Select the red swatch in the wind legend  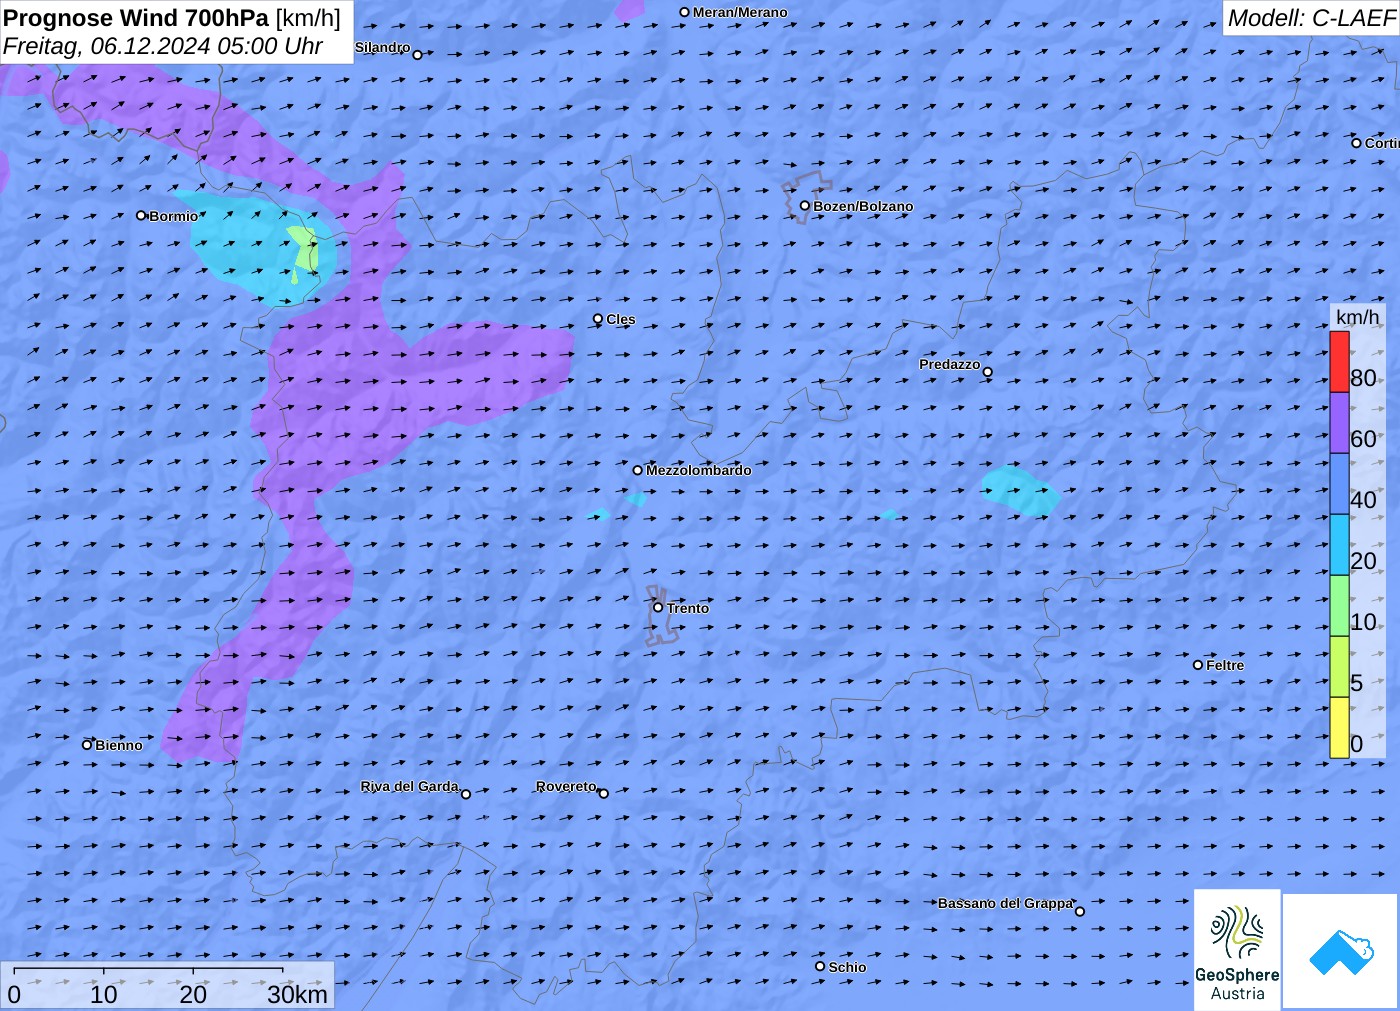pos(1339,362)
